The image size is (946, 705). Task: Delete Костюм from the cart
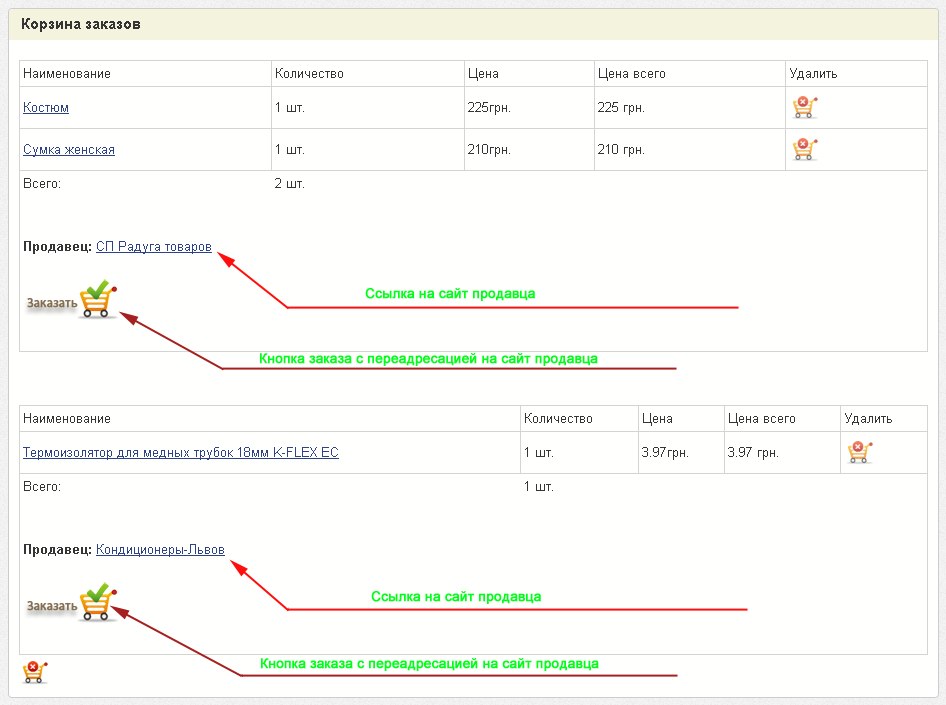(804, 107)
